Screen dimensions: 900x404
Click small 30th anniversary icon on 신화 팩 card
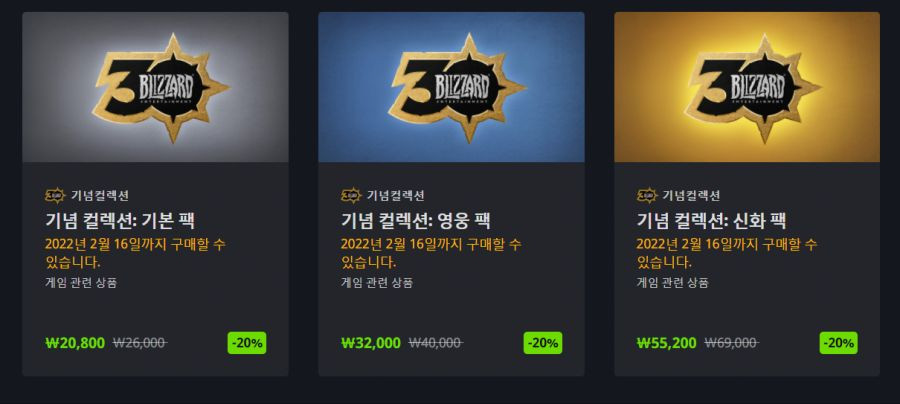647,196
